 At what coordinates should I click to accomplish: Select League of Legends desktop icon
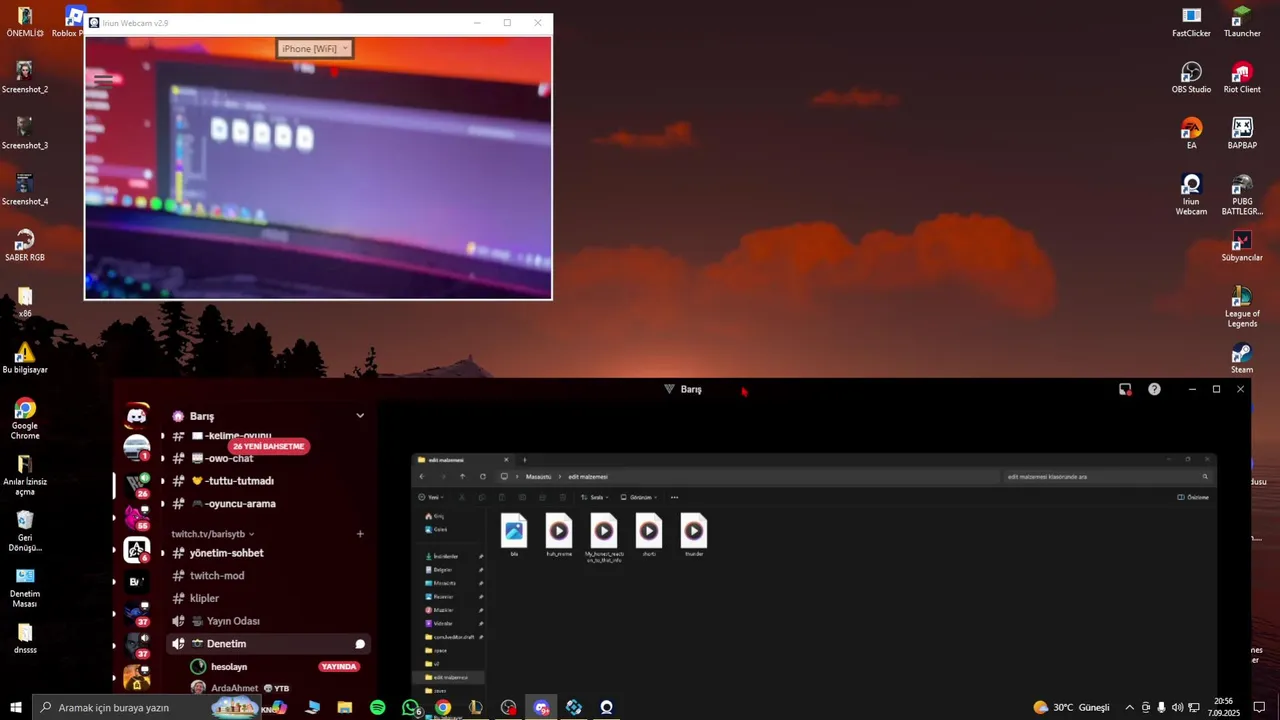click(1242, 307)
